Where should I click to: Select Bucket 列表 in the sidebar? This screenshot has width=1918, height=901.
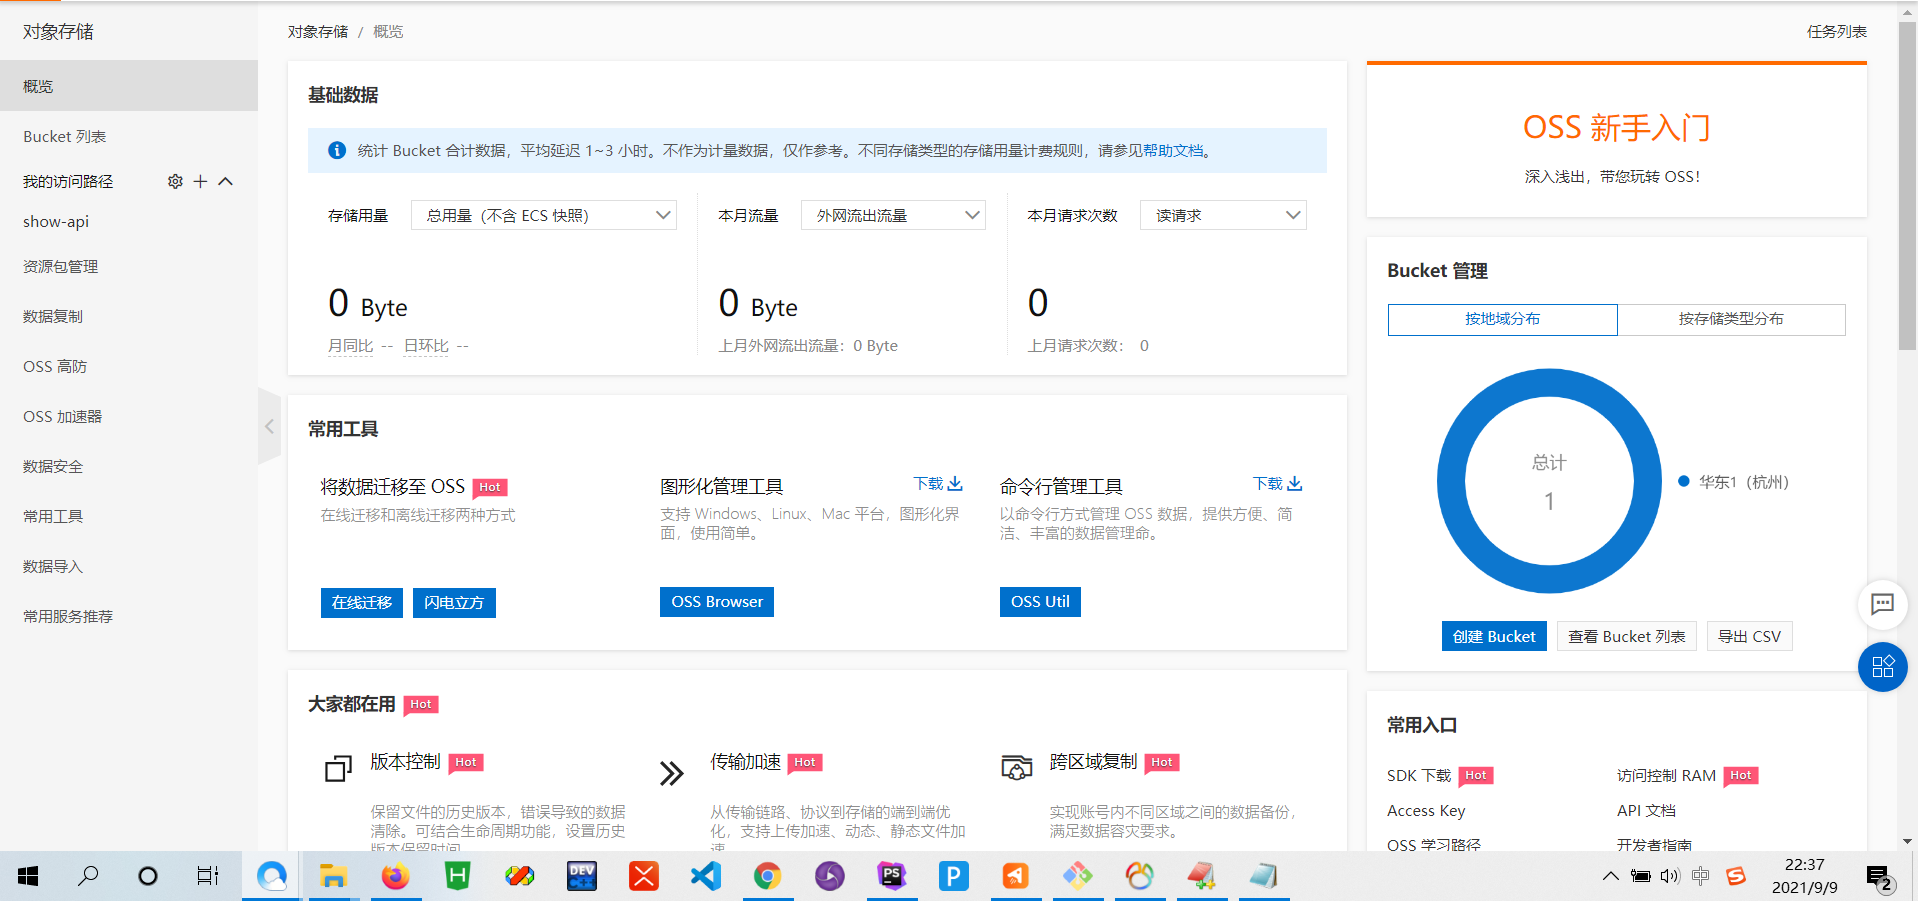[64, 136]
